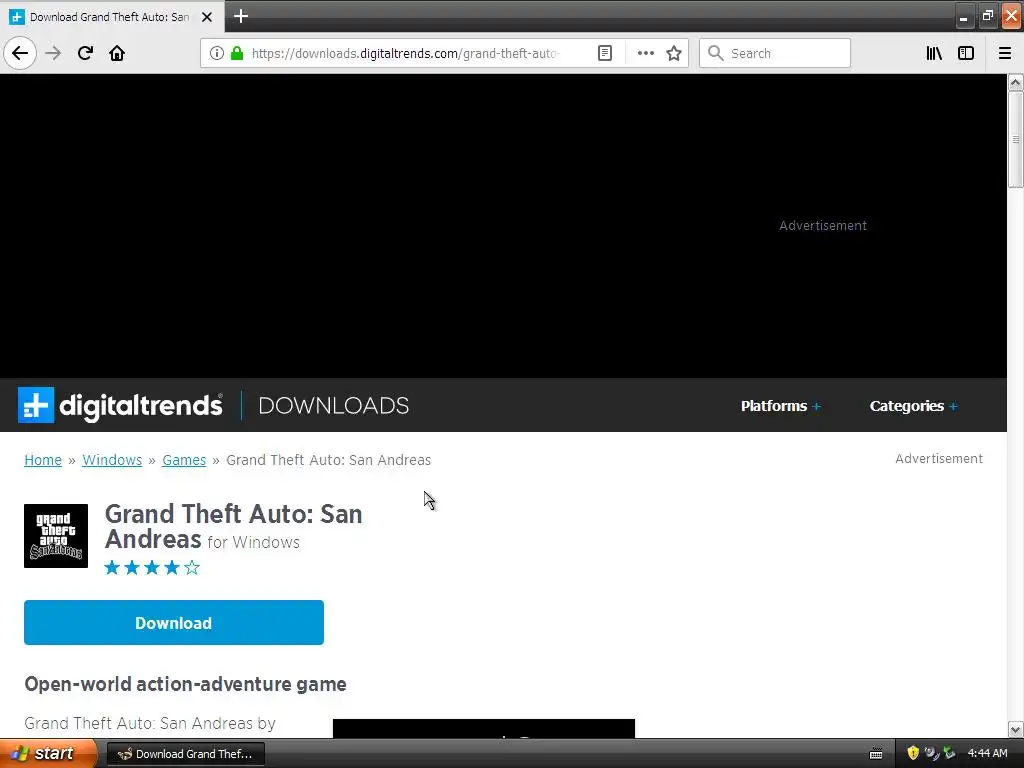1024x768 pixels.
Task: Click the Open-world action-adventure game heading
Action: pos(185,684)
